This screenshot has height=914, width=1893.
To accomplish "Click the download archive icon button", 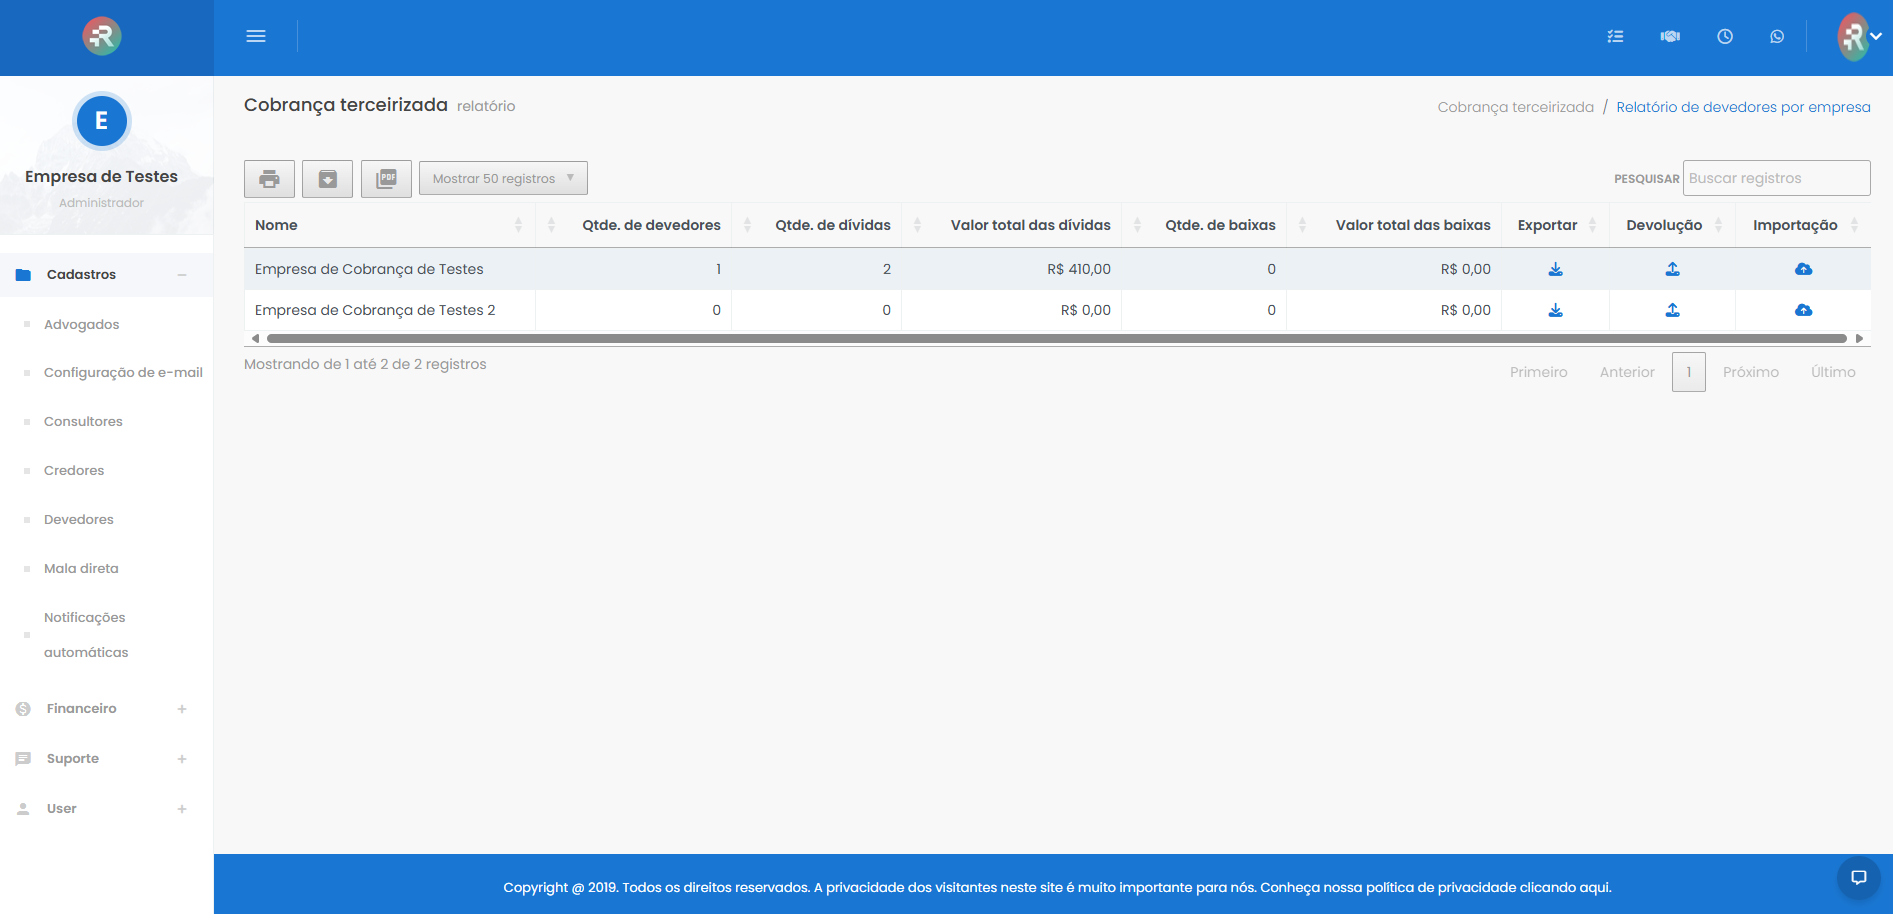I will pos(327,179).
